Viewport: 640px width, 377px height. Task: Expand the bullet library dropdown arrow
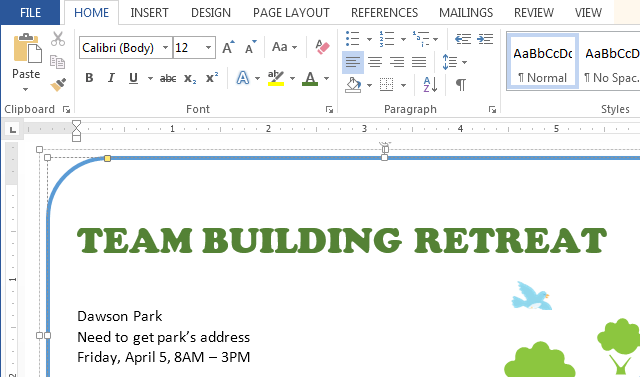369,39
